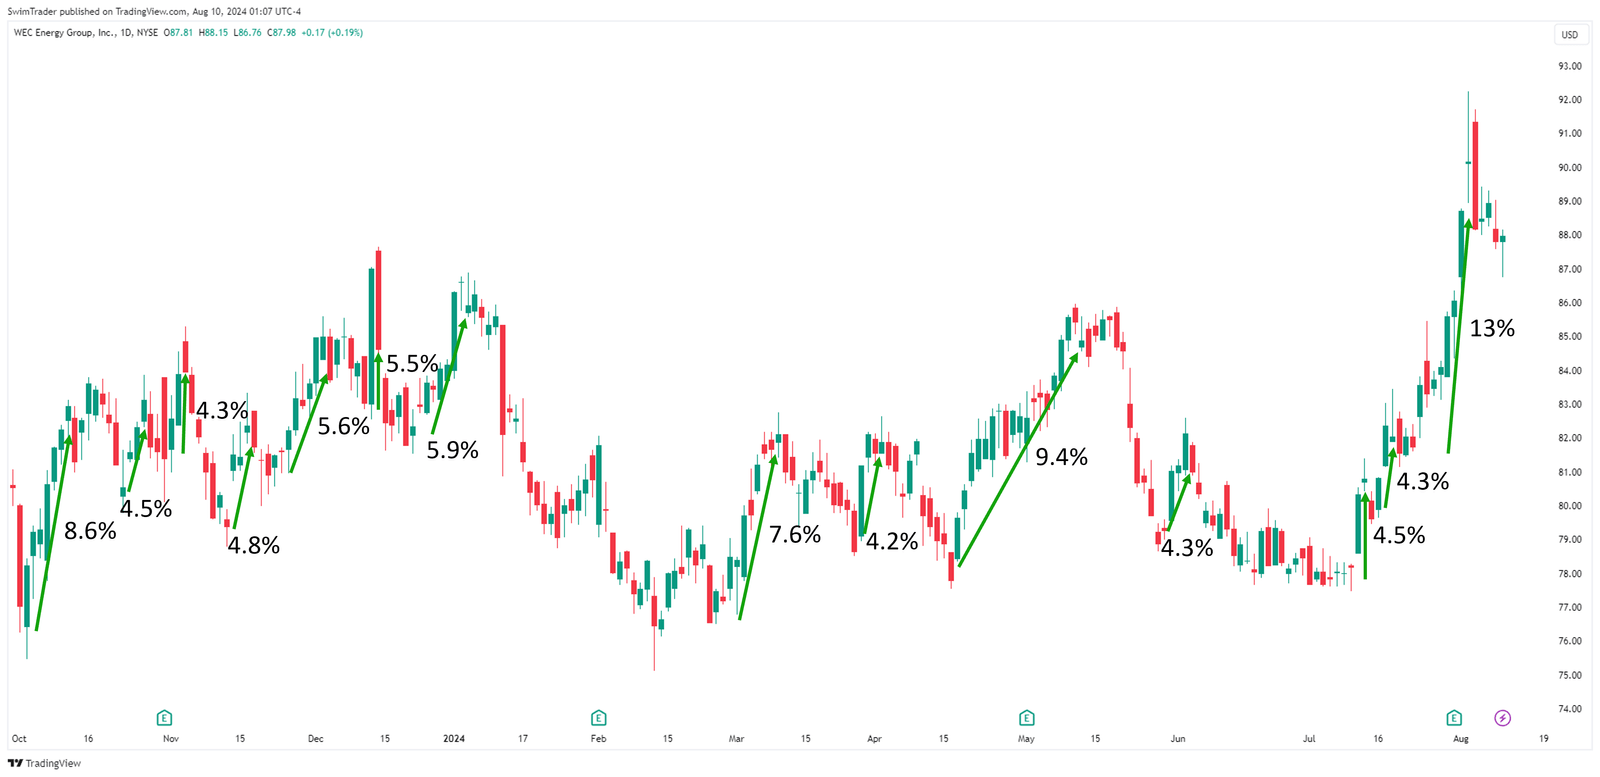The width and height of the screenshot is (1600, 777).
Task: Click the purple lightning event icon
Action: [1503, 718]
